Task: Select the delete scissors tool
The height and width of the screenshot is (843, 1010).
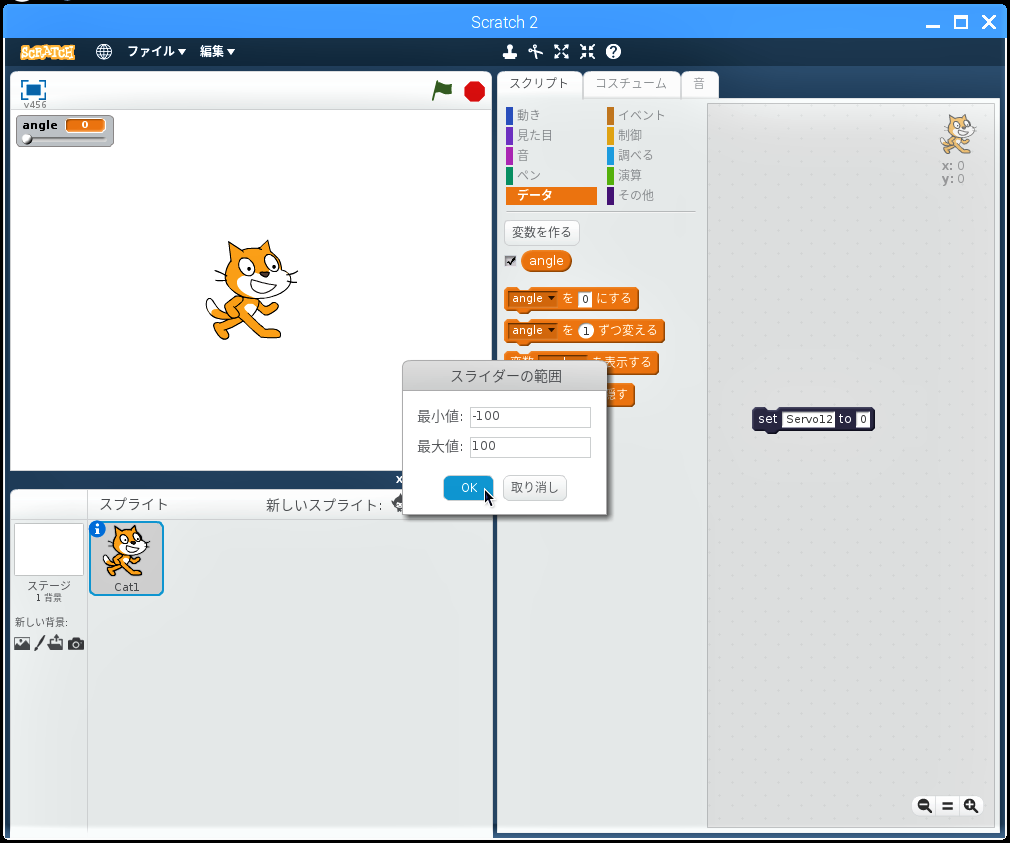Action: click(535, 52)
